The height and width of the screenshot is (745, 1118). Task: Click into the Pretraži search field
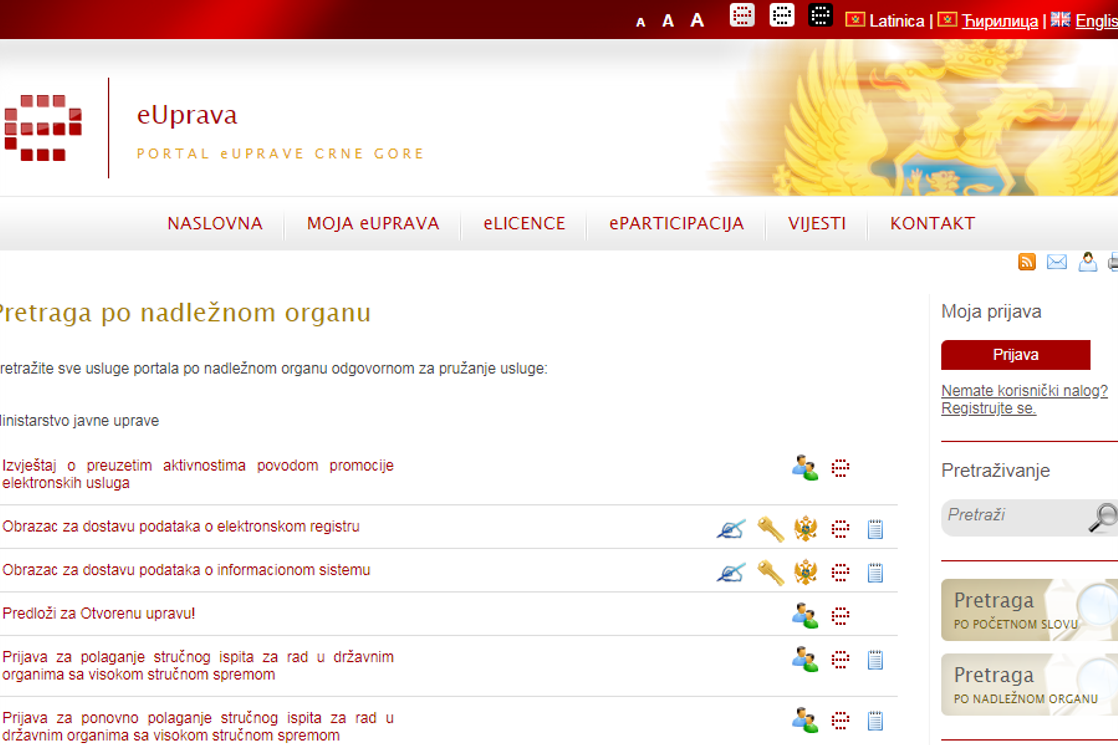coord(1010,516)
